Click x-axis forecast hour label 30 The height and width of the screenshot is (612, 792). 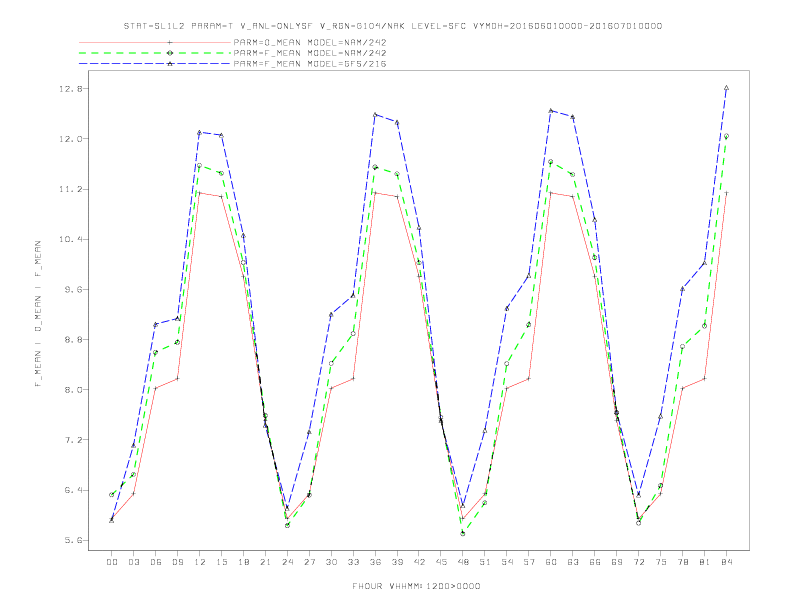tap(331, 562)
